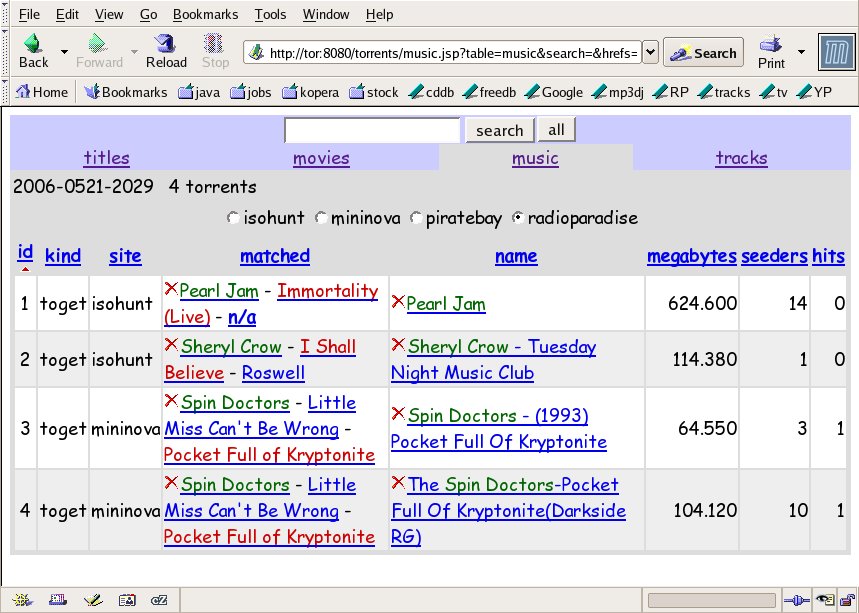Click the page search text field
This screenshot has height=613, width=859.
372,130
